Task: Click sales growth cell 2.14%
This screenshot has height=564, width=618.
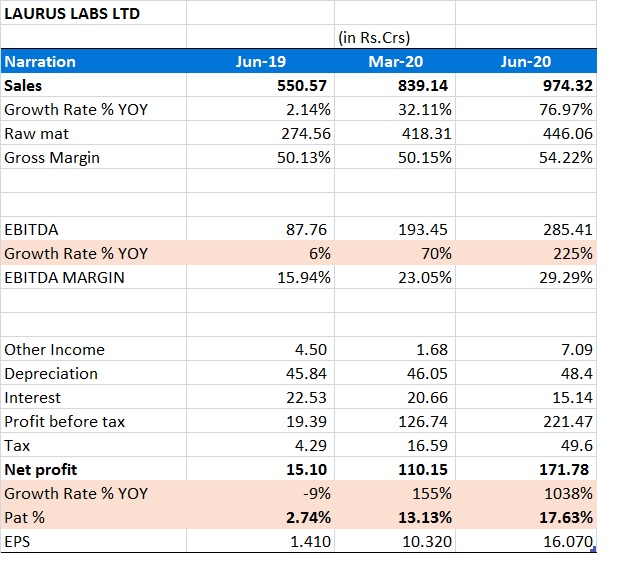Action: point(261,110)
